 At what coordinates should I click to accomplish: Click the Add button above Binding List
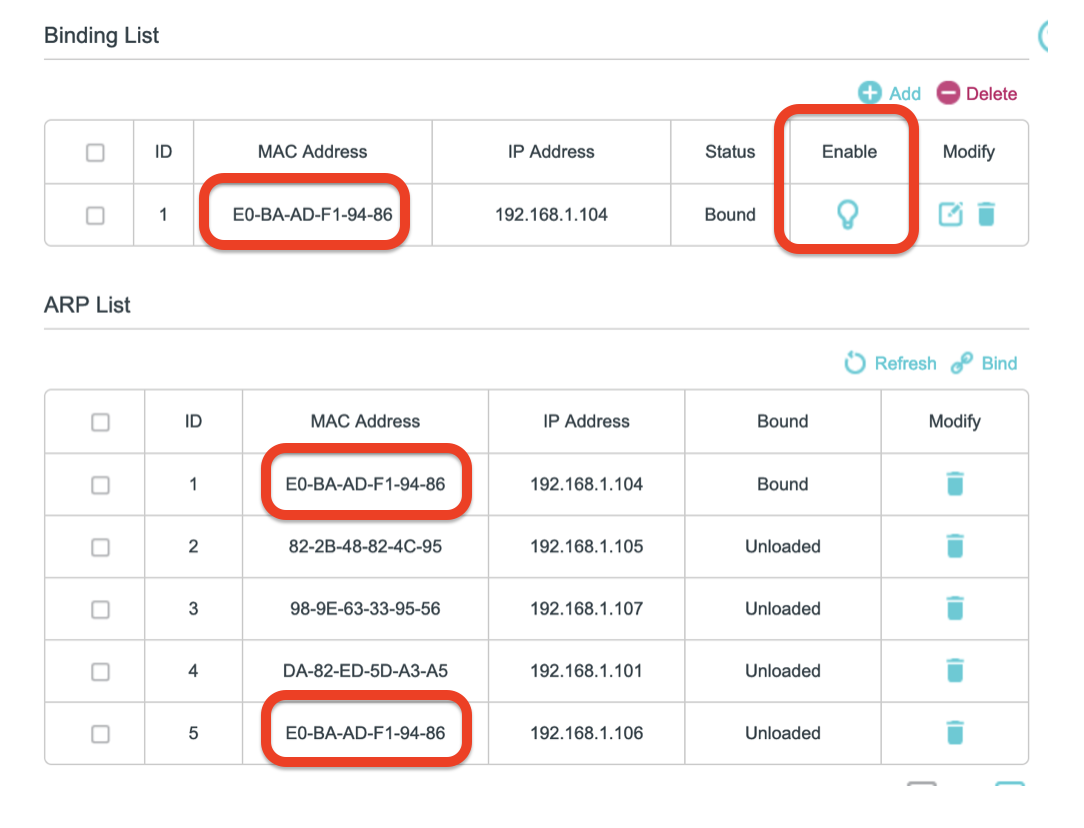[889, 93]
